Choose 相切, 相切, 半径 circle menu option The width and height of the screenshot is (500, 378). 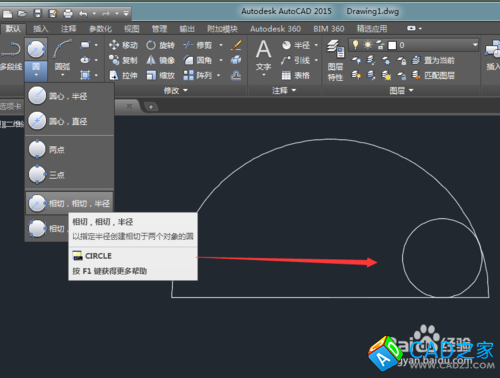pyautogui.click(x=69, y=203)
